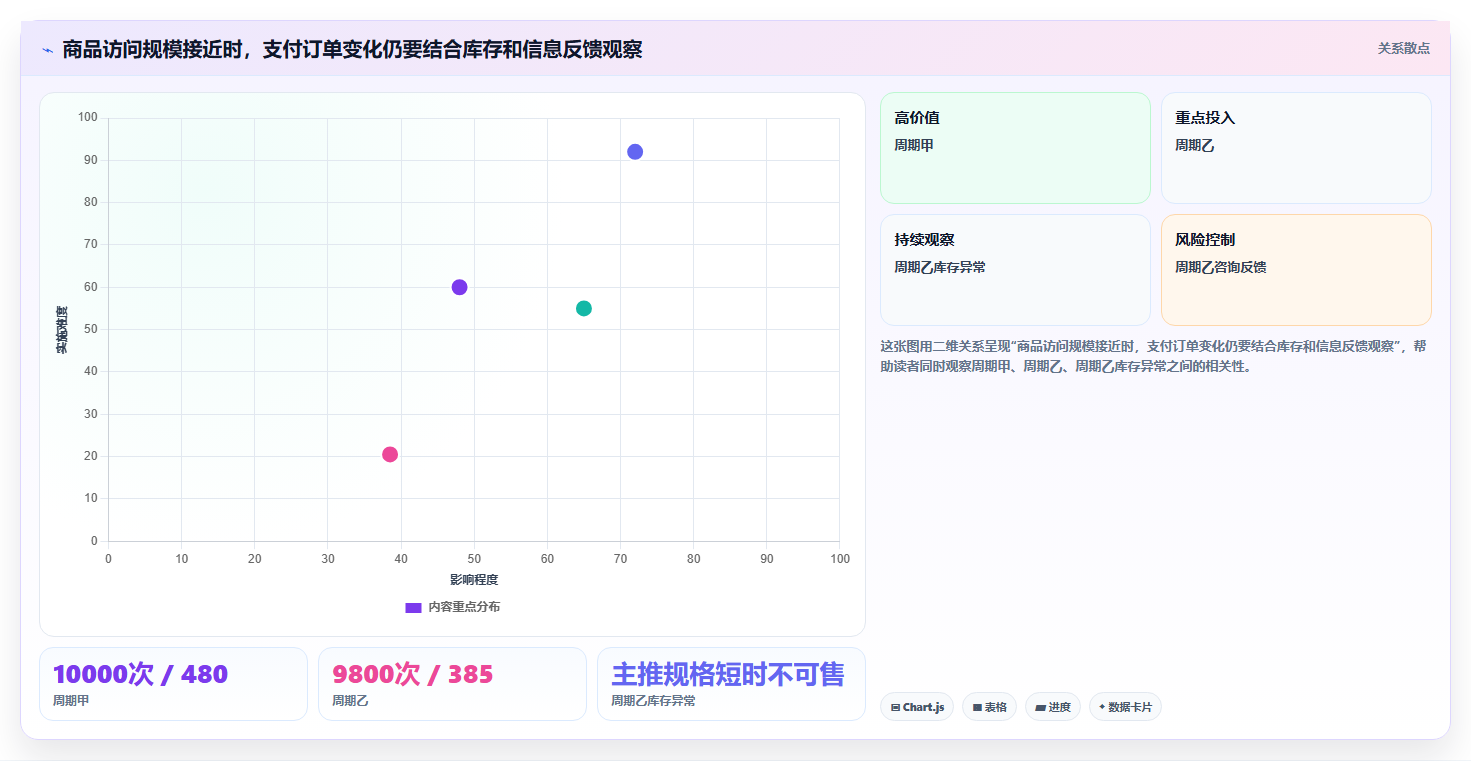Click the 数据卡片 tag chip
The image size is (1471, 761).
pos(1125,707)
